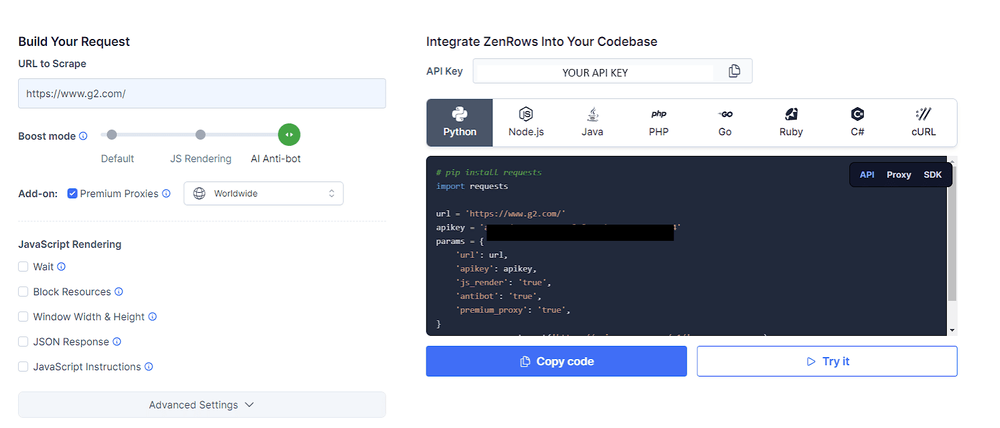
Task: Open the Boost mode info icon
Action: pos(84,136)
